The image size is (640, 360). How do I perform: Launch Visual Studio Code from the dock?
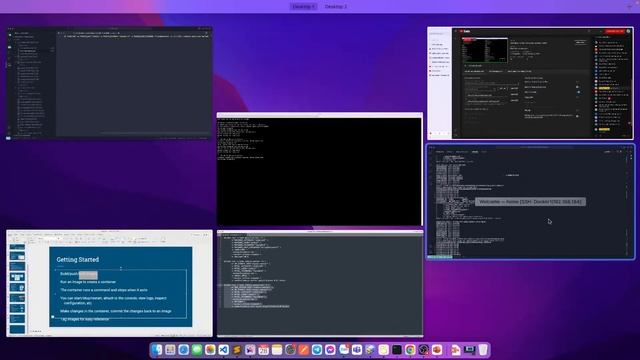point(223,350)
